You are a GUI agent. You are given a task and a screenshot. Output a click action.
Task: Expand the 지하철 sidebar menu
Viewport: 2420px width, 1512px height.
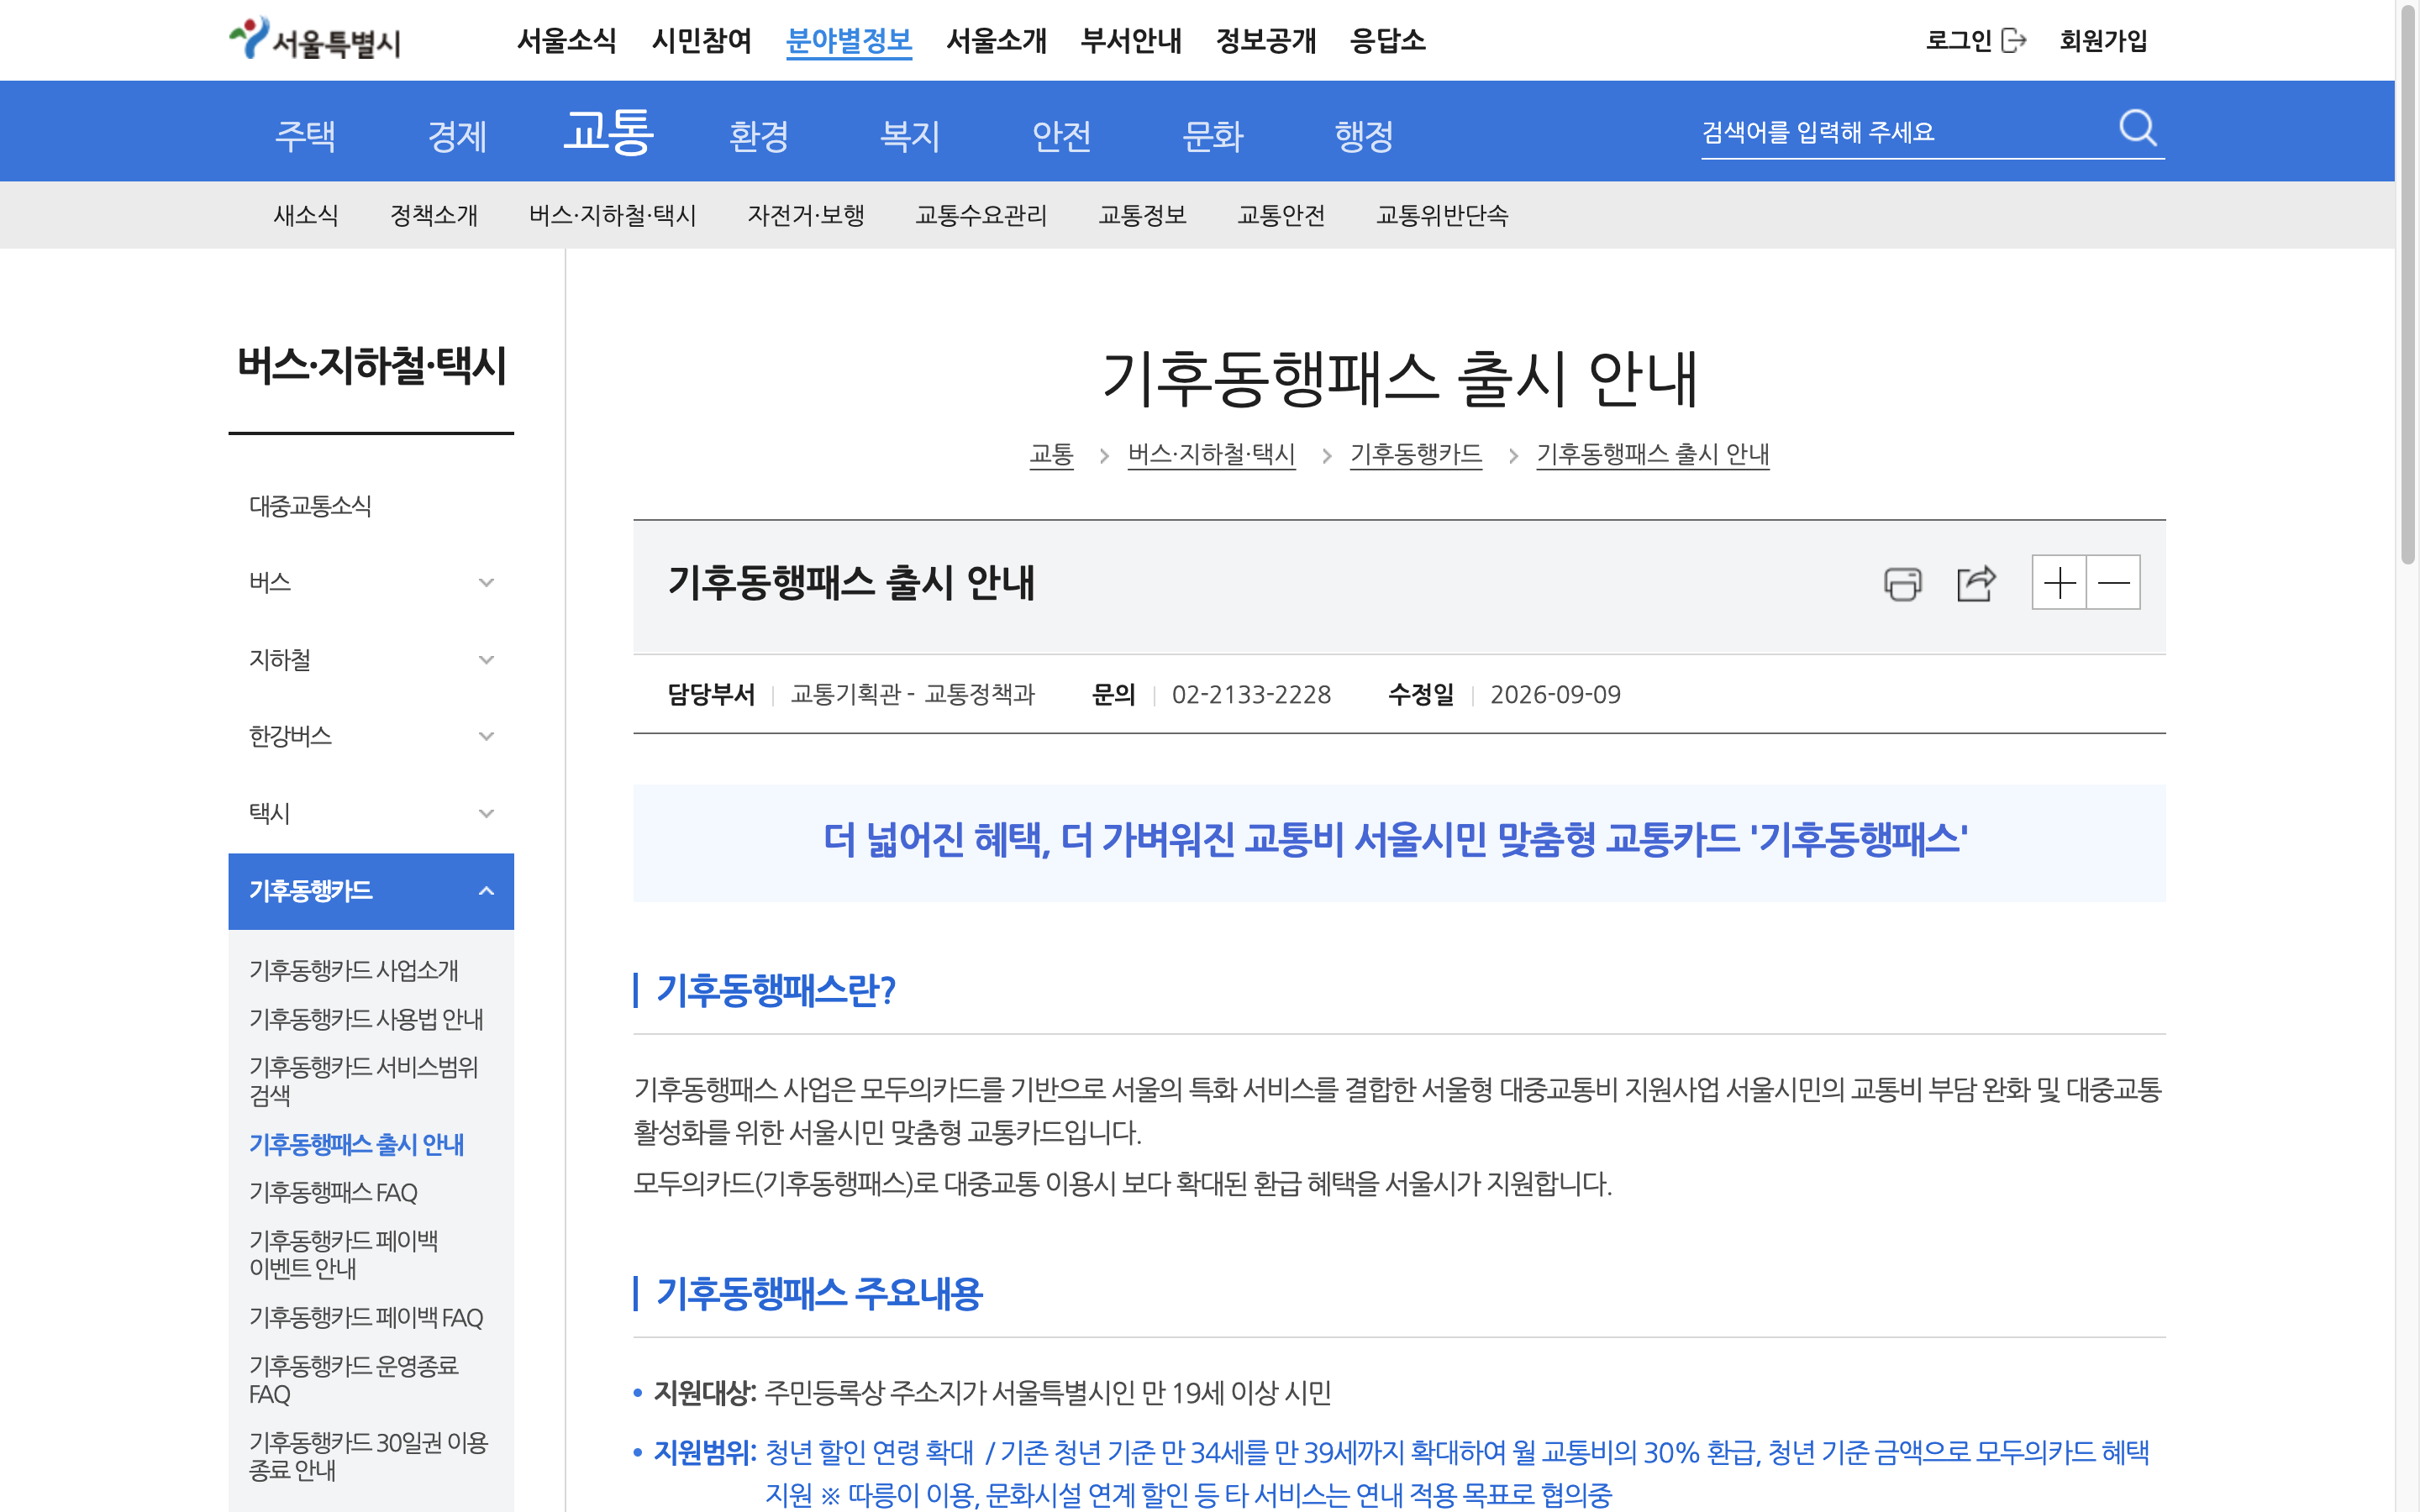[x=371, y=660]
